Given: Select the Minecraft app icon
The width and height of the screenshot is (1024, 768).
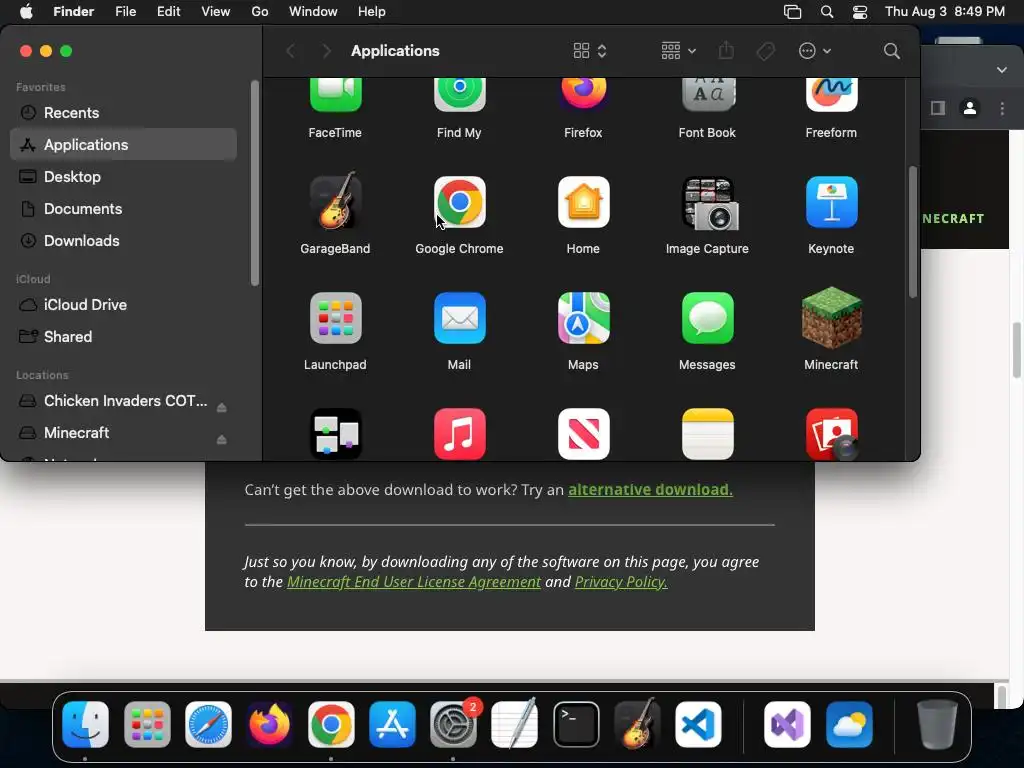Looking at the screenshot, I should tap(831, 318).
